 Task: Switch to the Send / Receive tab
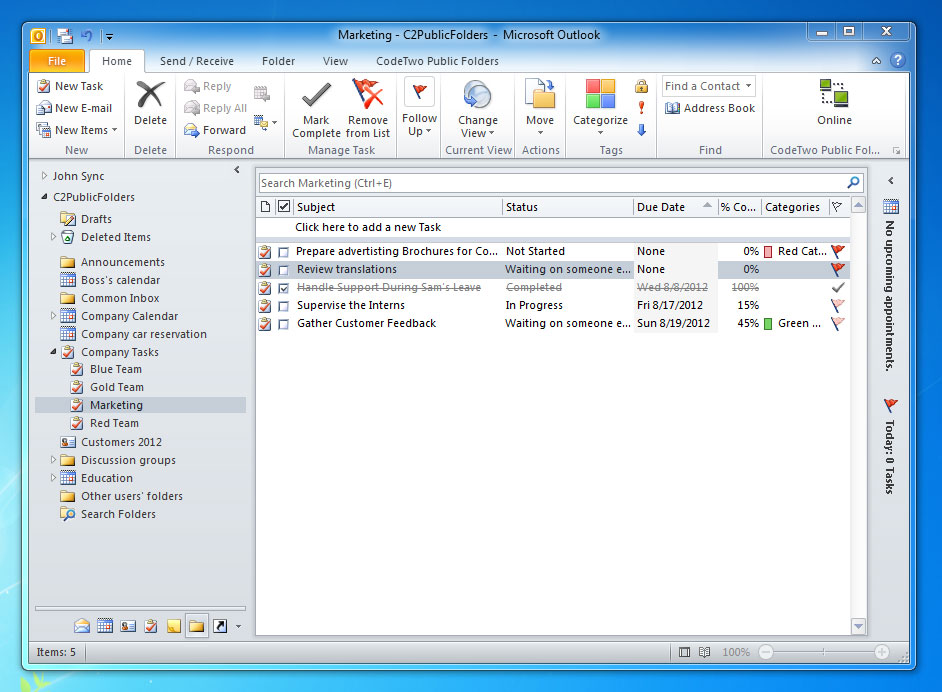coord(196,61)
